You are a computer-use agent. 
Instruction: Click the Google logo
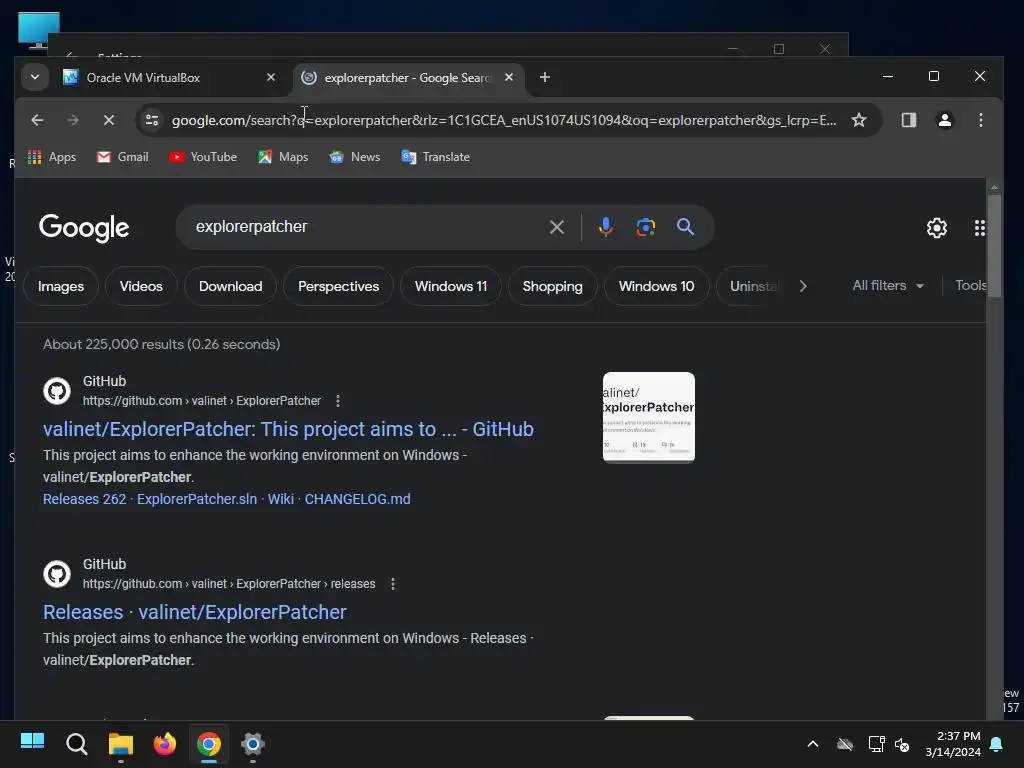84,228
